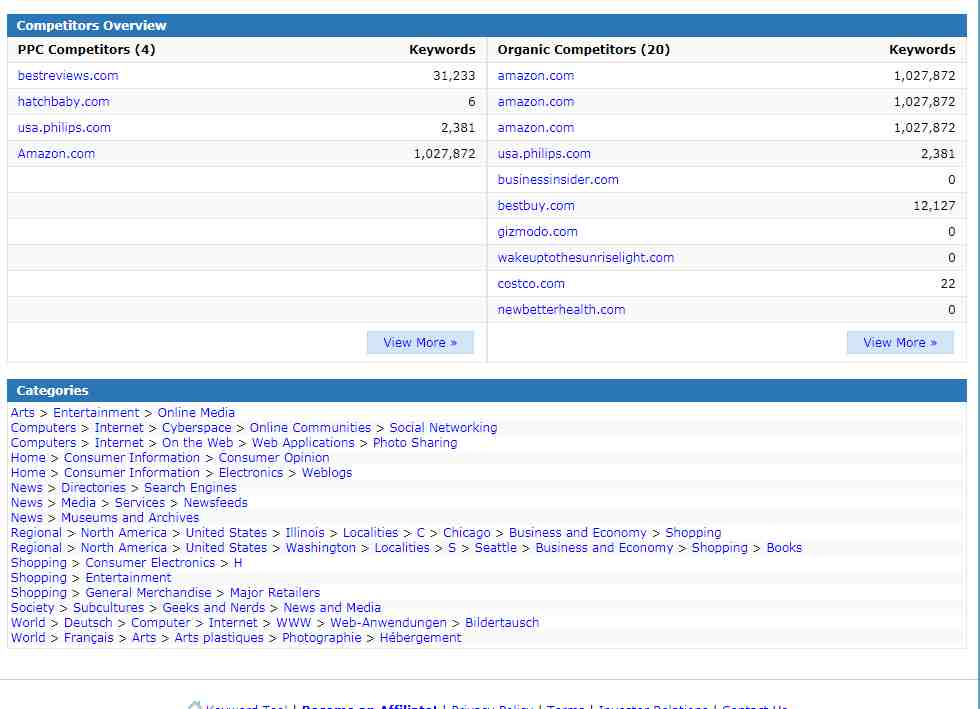Click View More under Organic Competitors
This screenshot has height=709, width=980.
tap(900, 343)
